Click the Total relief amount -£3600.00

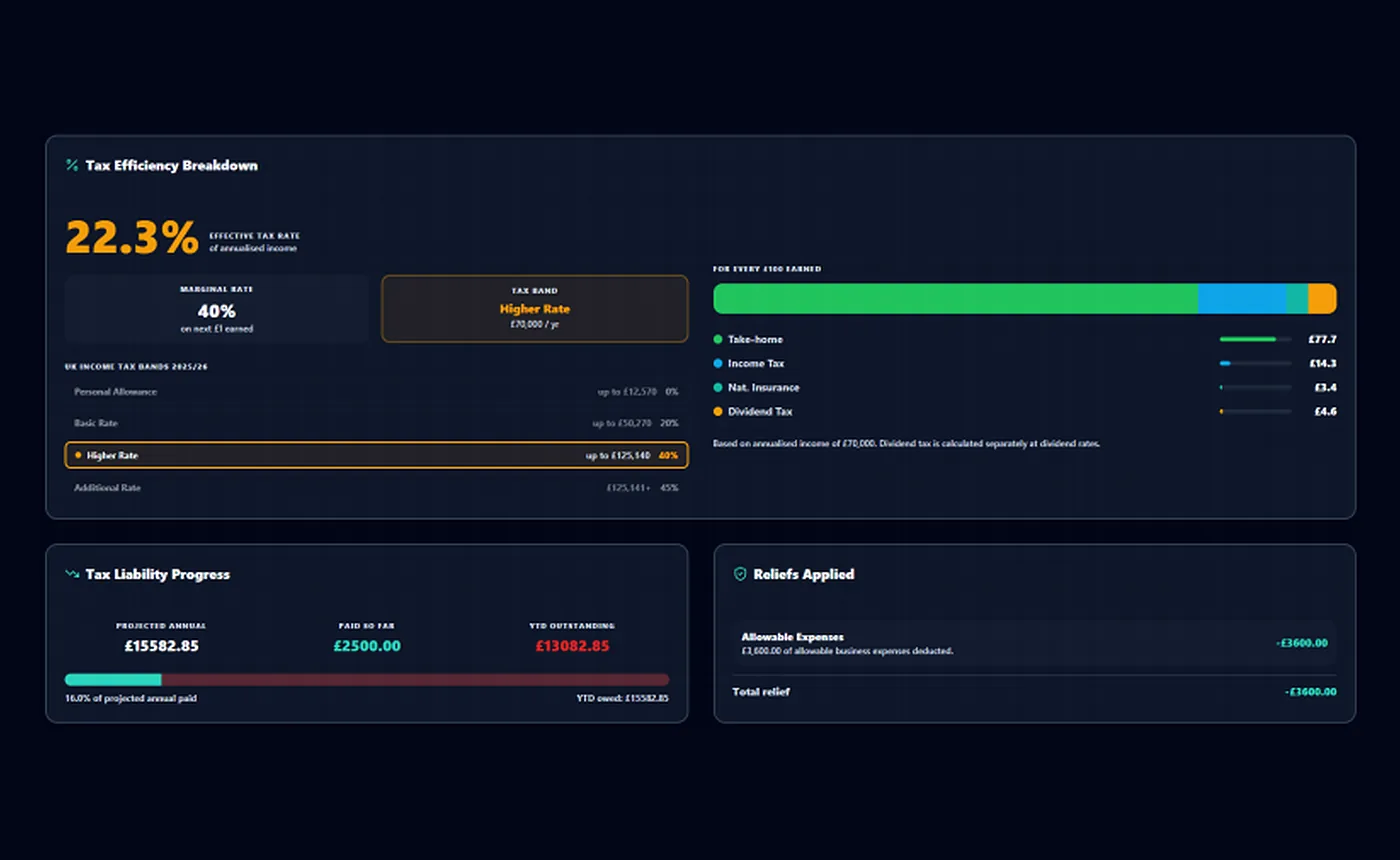1311,692
